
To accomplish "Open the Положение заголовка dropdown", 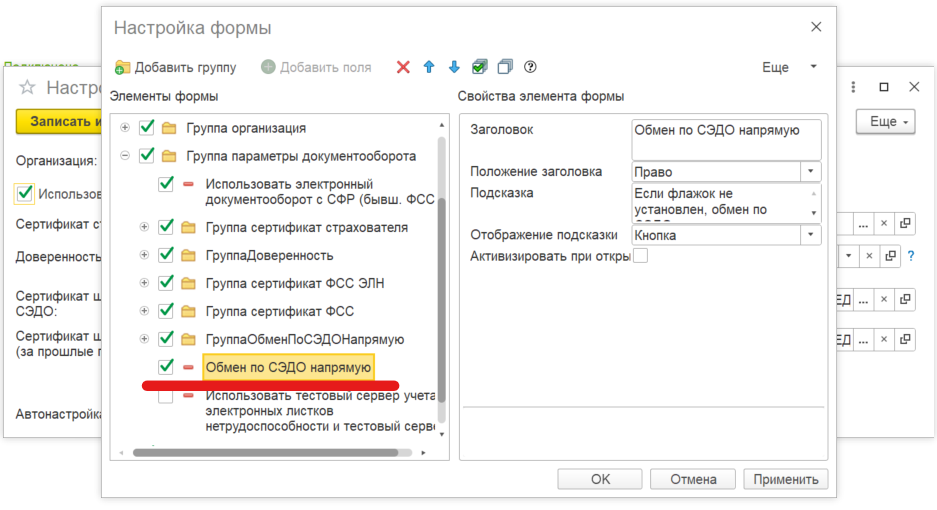I will coord(810,172).
